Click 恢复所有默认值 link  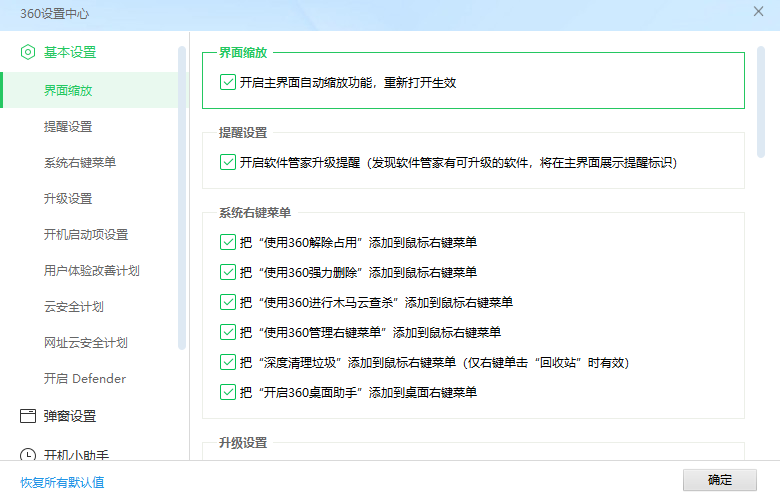[x=62, y=482]
